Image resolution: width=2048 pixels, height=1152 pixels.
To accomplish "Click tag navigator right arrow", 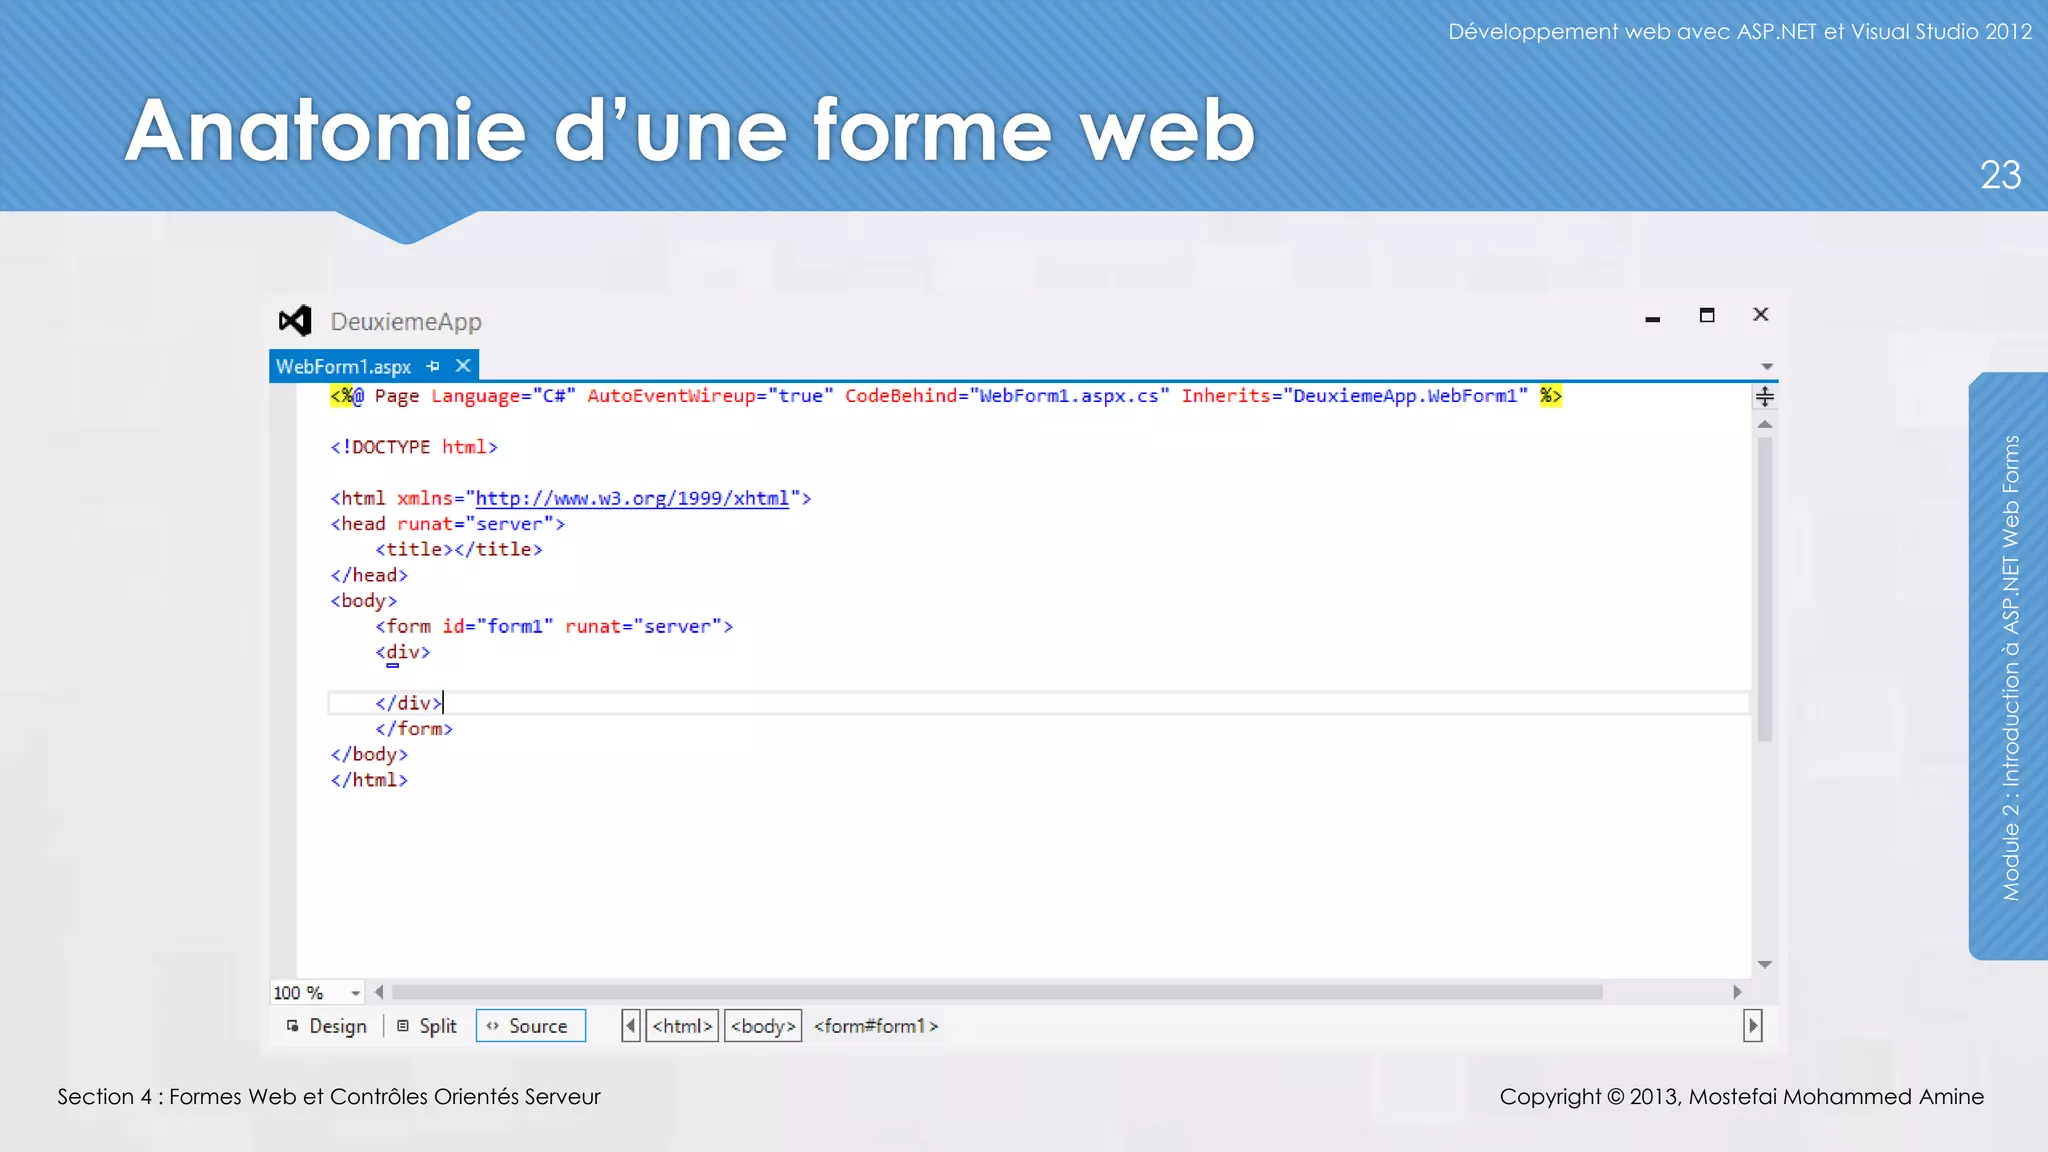I will [x=1752, y=1026].
